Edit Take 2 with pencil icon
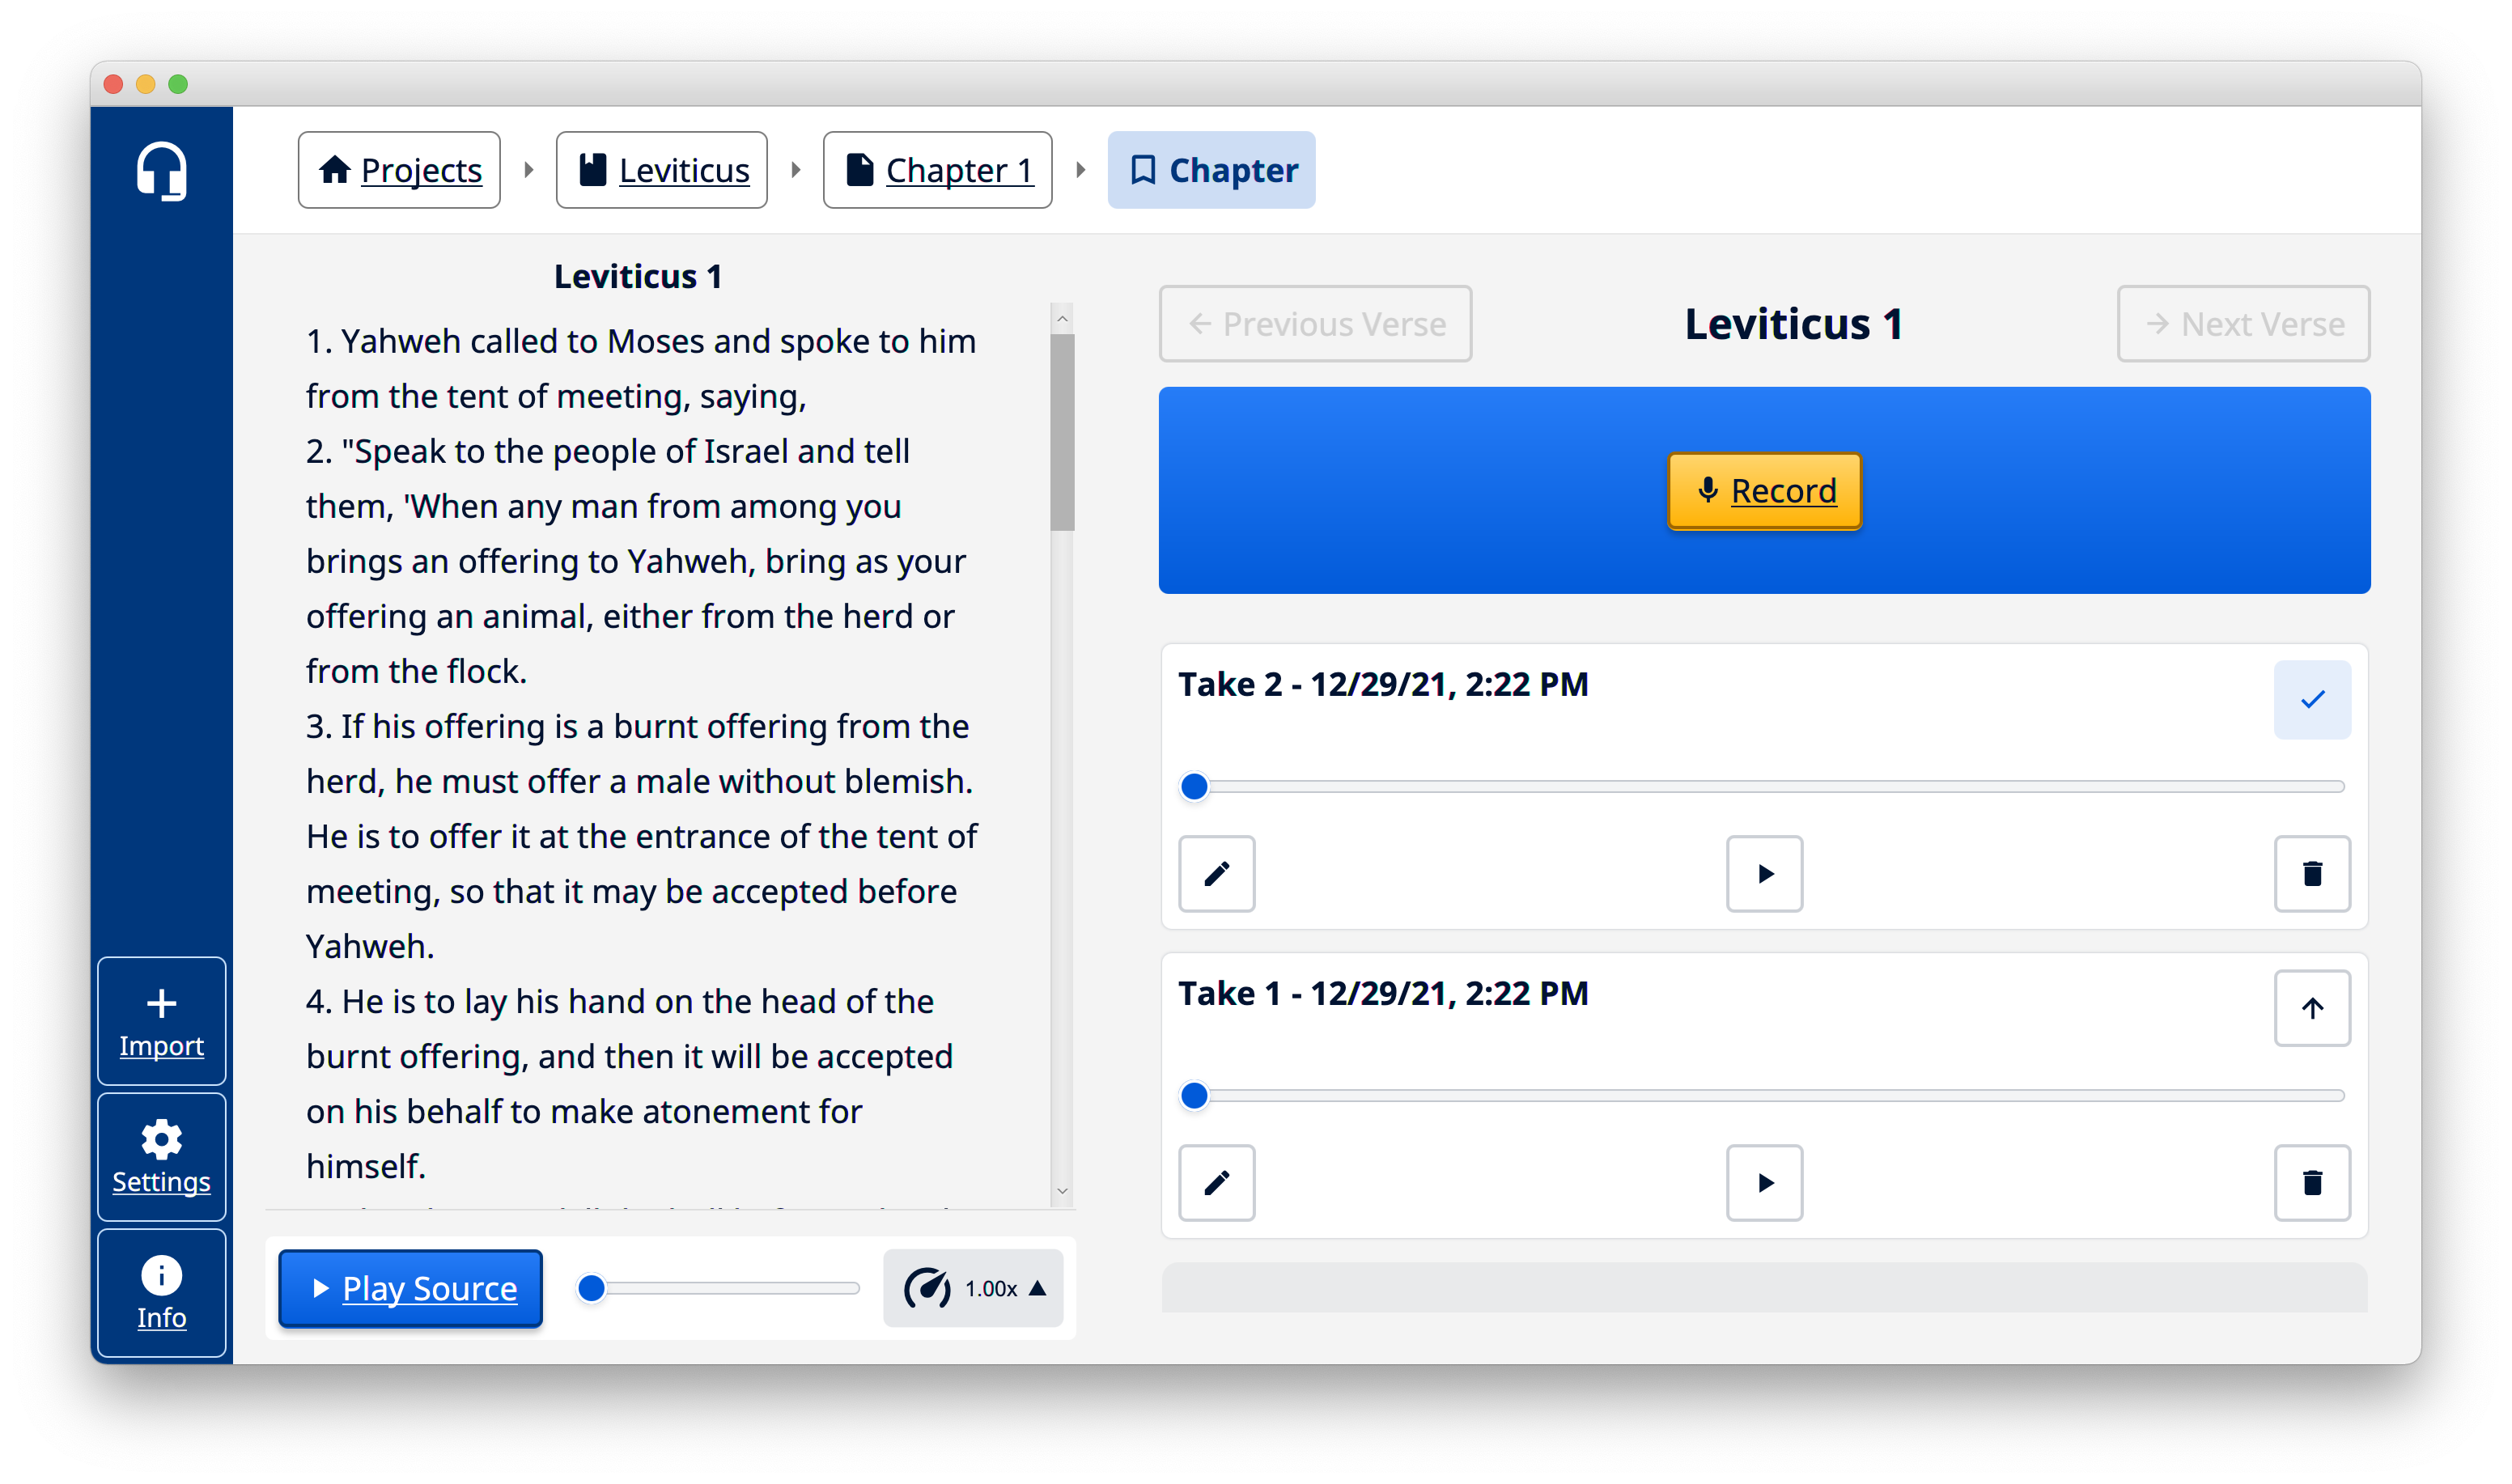Screen dimensions: 2512x1484 click(x=1216, y=873)
